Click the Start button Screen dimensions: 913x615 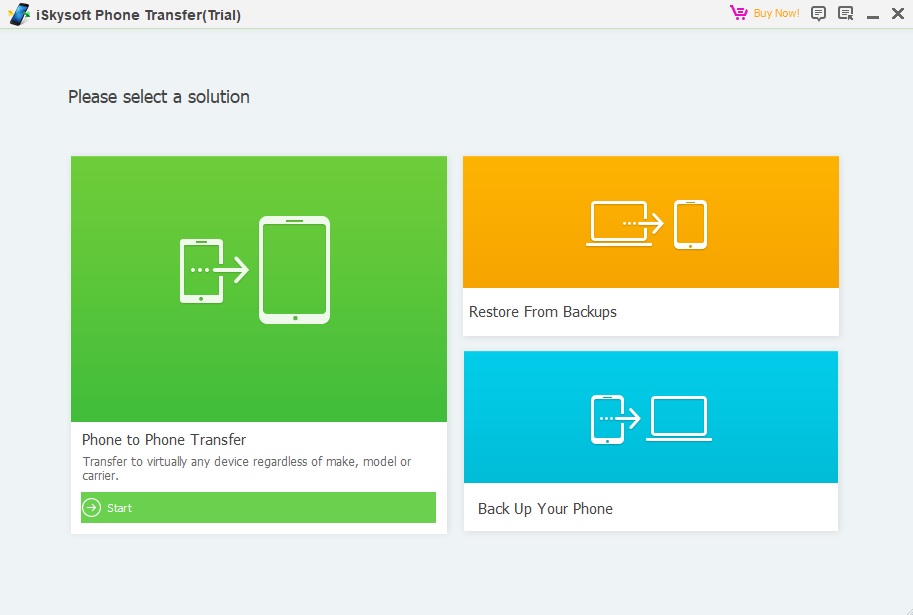(x=259, y=507)
